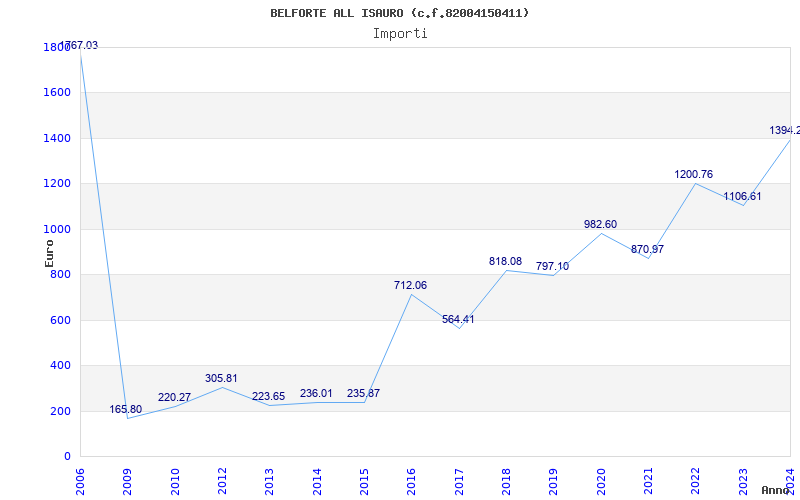Screen dimensions: 800x500
Task: Click the y-axis value 400
Action: 60,366
